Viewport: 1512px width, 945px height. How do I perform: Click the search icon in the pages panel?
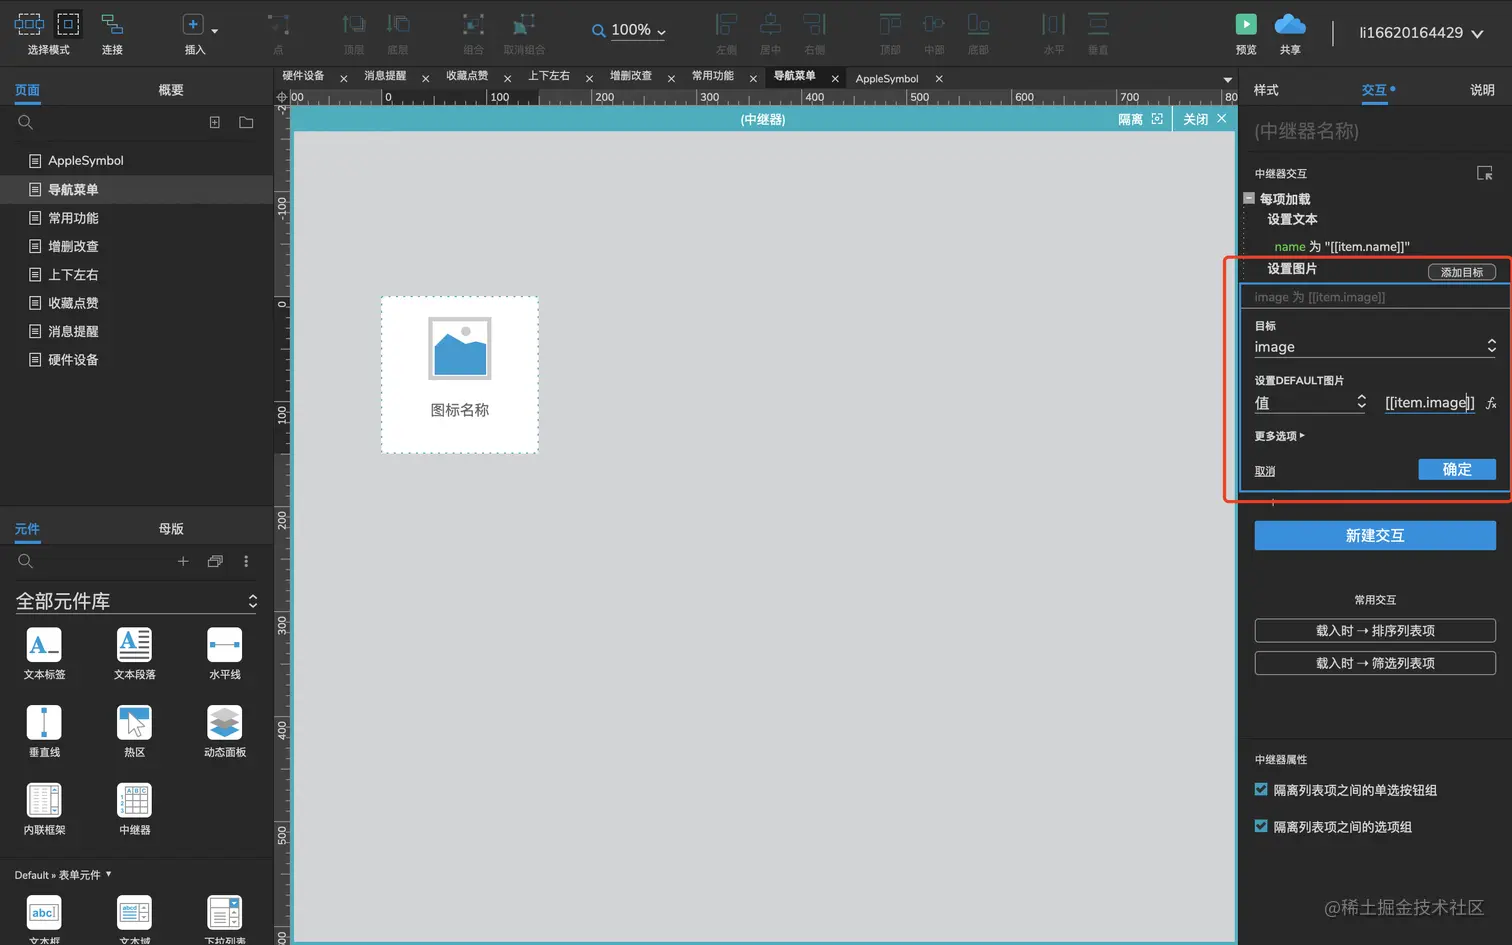(26, 122)
